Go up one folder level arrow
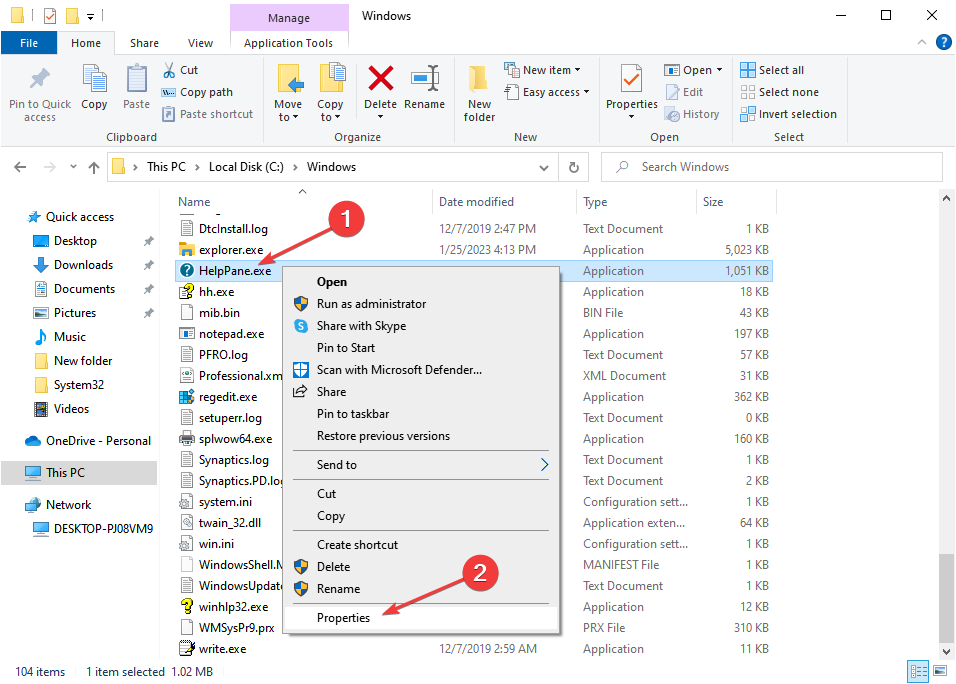 pos(94,167)
